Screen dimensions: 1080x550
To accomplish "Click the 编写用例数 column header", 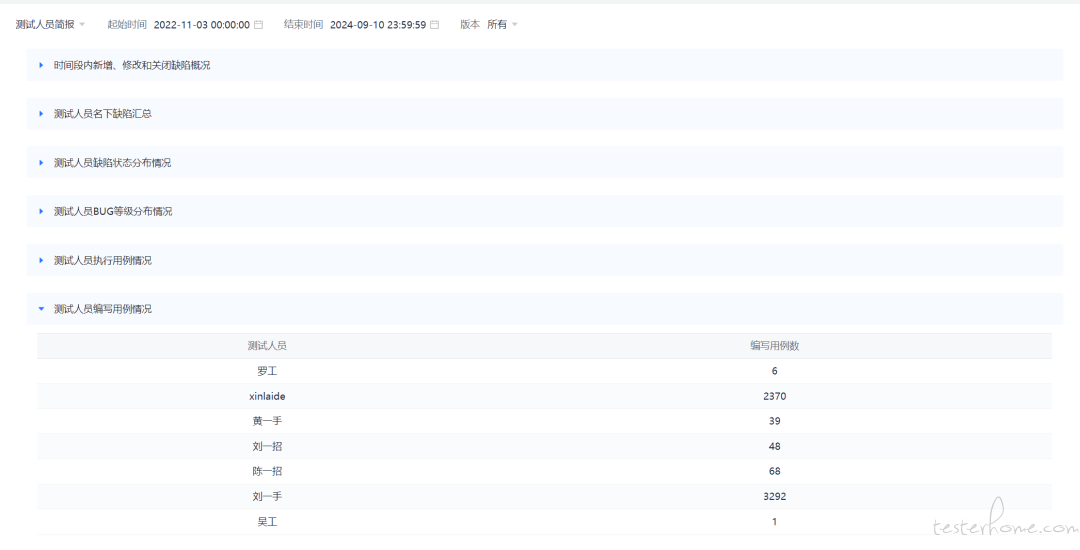I will coord(774,346).
